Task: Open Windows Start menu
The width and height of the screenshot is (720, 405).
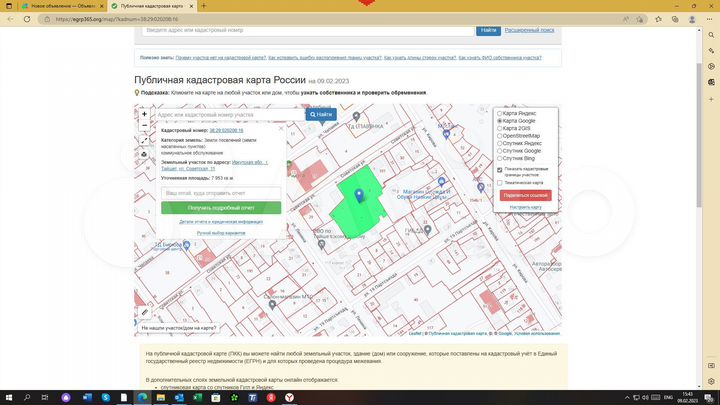Action: [x=9, y=397]
